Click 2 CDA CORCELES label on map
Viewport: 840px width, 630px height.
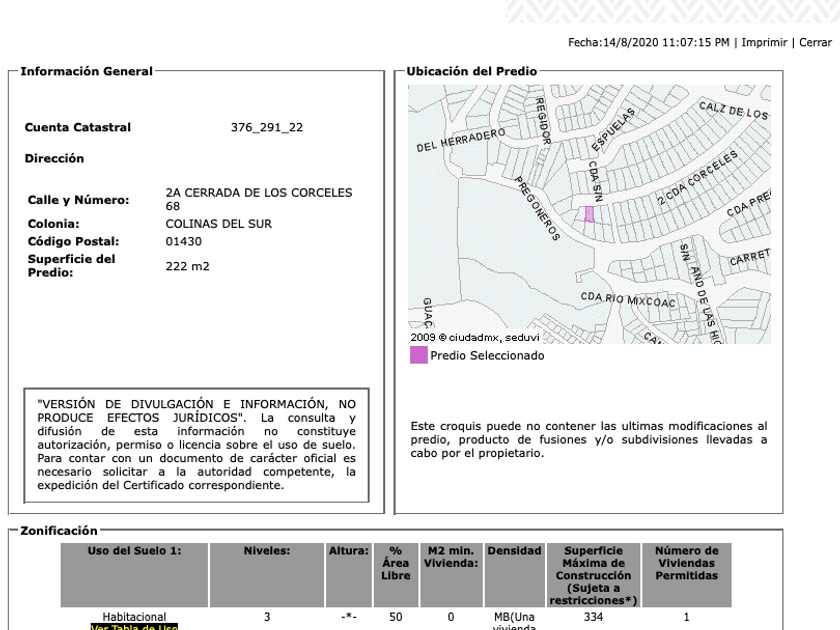pyautogui.click(x=698, y=178)
